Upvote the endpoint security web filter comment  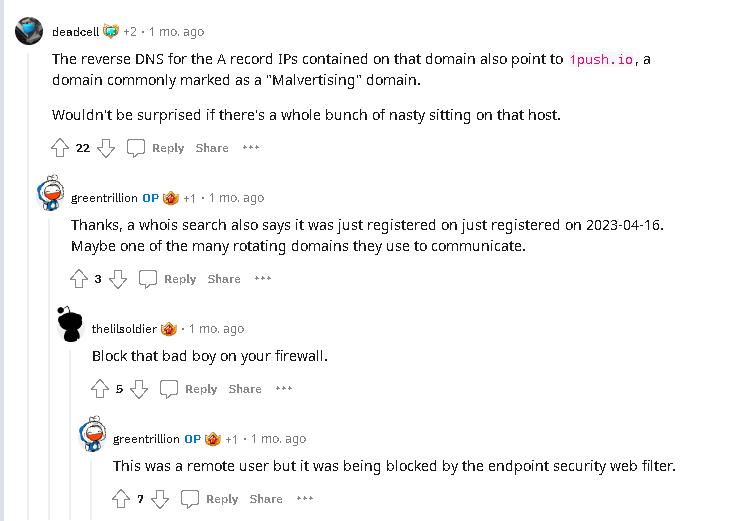(121, 499)
